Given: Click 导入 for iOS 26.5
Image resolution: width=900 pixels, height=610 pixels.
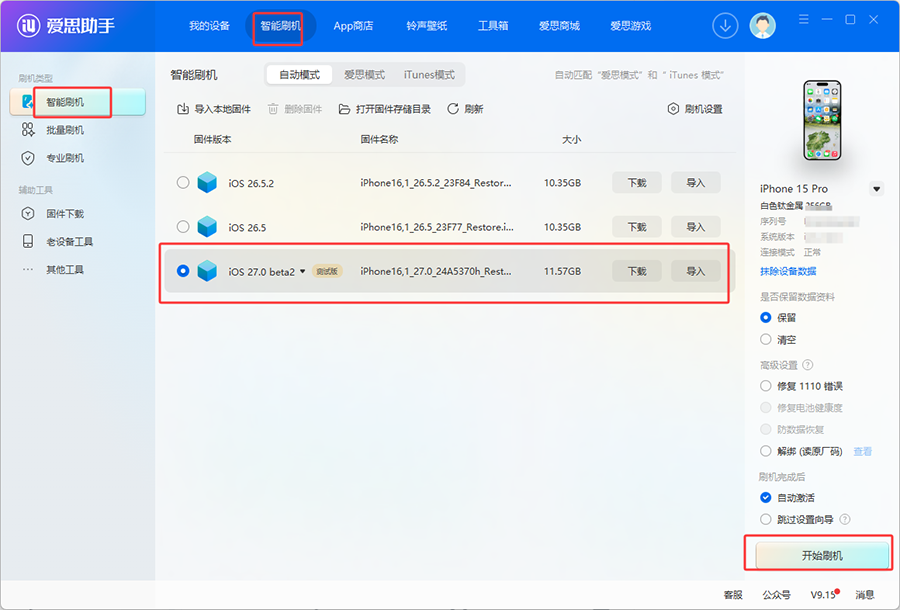Looking at the screenshot, I should tap(695, 227).
